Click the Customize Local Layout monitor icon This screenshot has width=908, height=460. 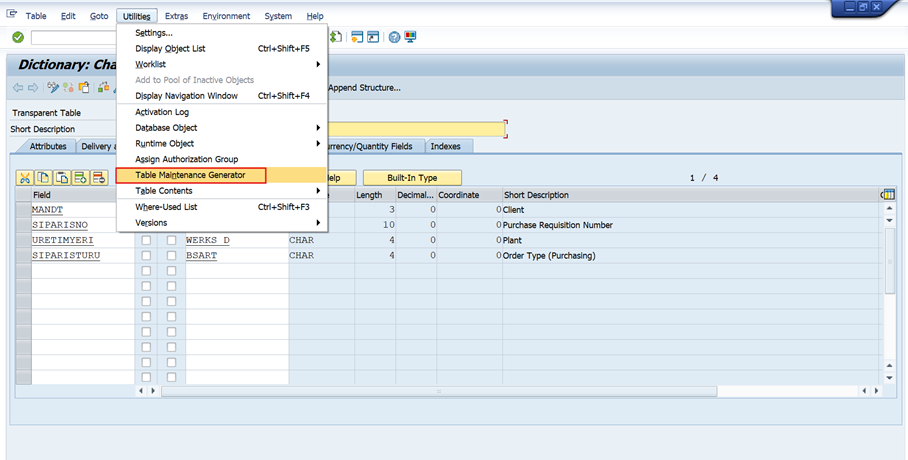click(410, 37)
